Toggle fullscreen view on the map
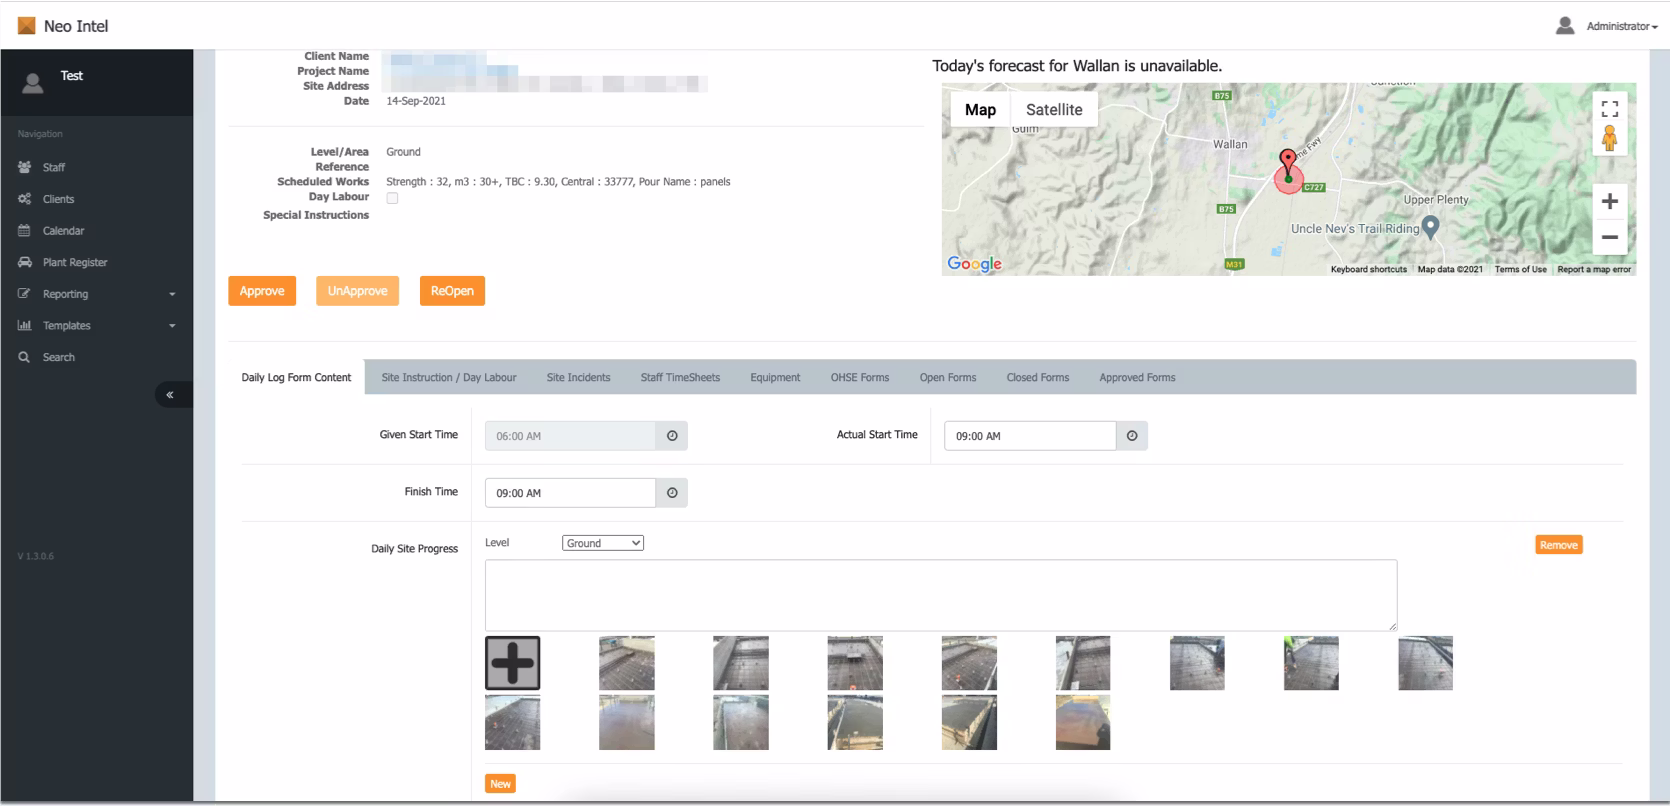 [1609, 108]
